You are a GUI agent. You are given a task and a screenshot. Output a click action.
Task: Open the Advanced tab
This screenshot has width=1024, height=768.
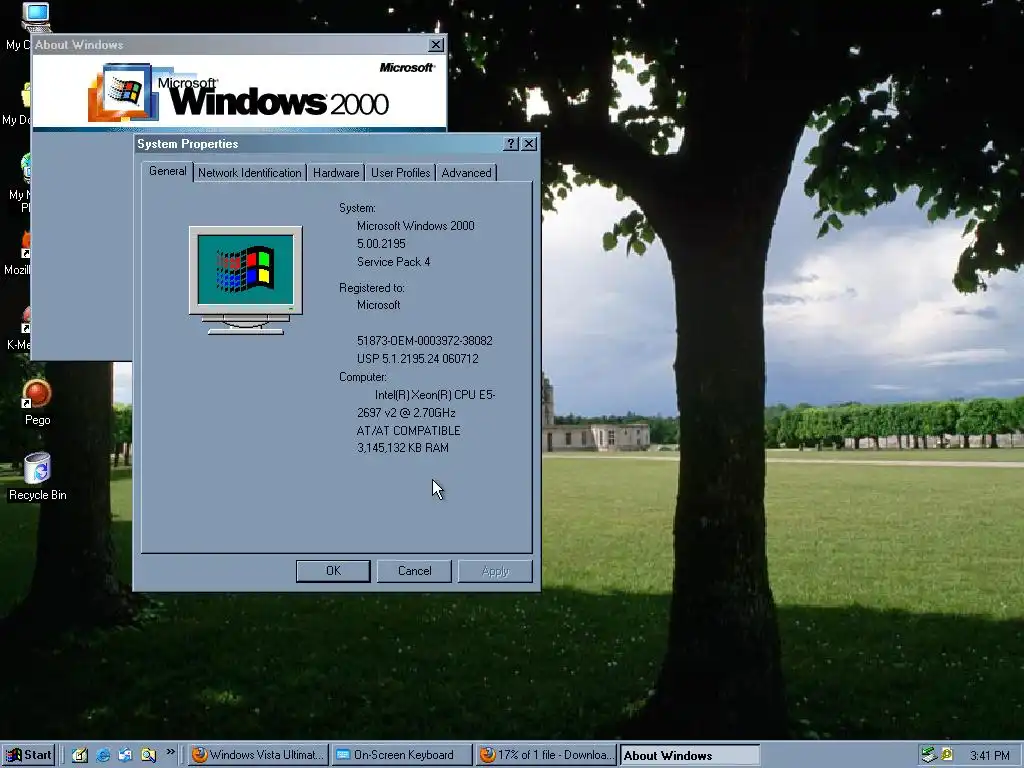466,173
